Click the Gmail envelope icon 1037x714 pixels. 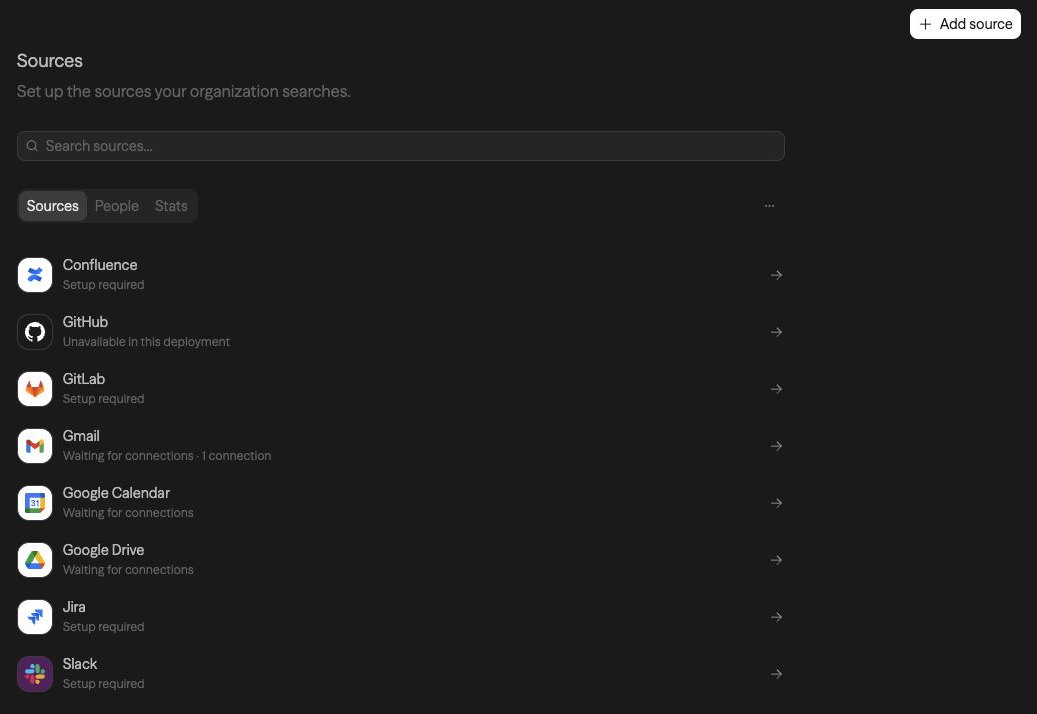[x=35, y=446]
